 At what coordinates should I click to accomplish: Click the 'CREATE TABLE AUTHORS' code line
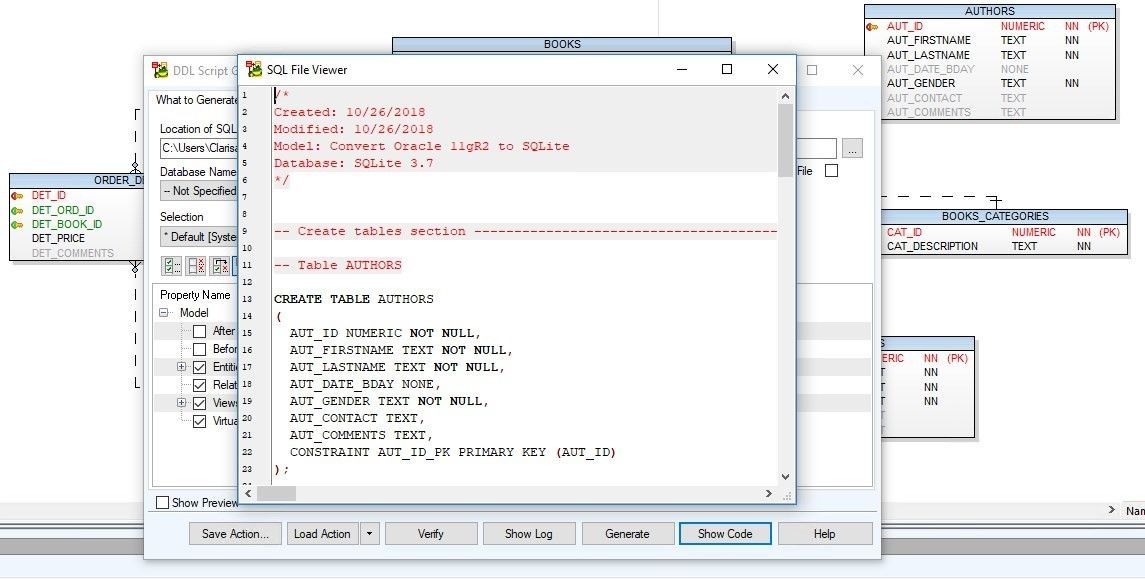(x=353, y=299)
